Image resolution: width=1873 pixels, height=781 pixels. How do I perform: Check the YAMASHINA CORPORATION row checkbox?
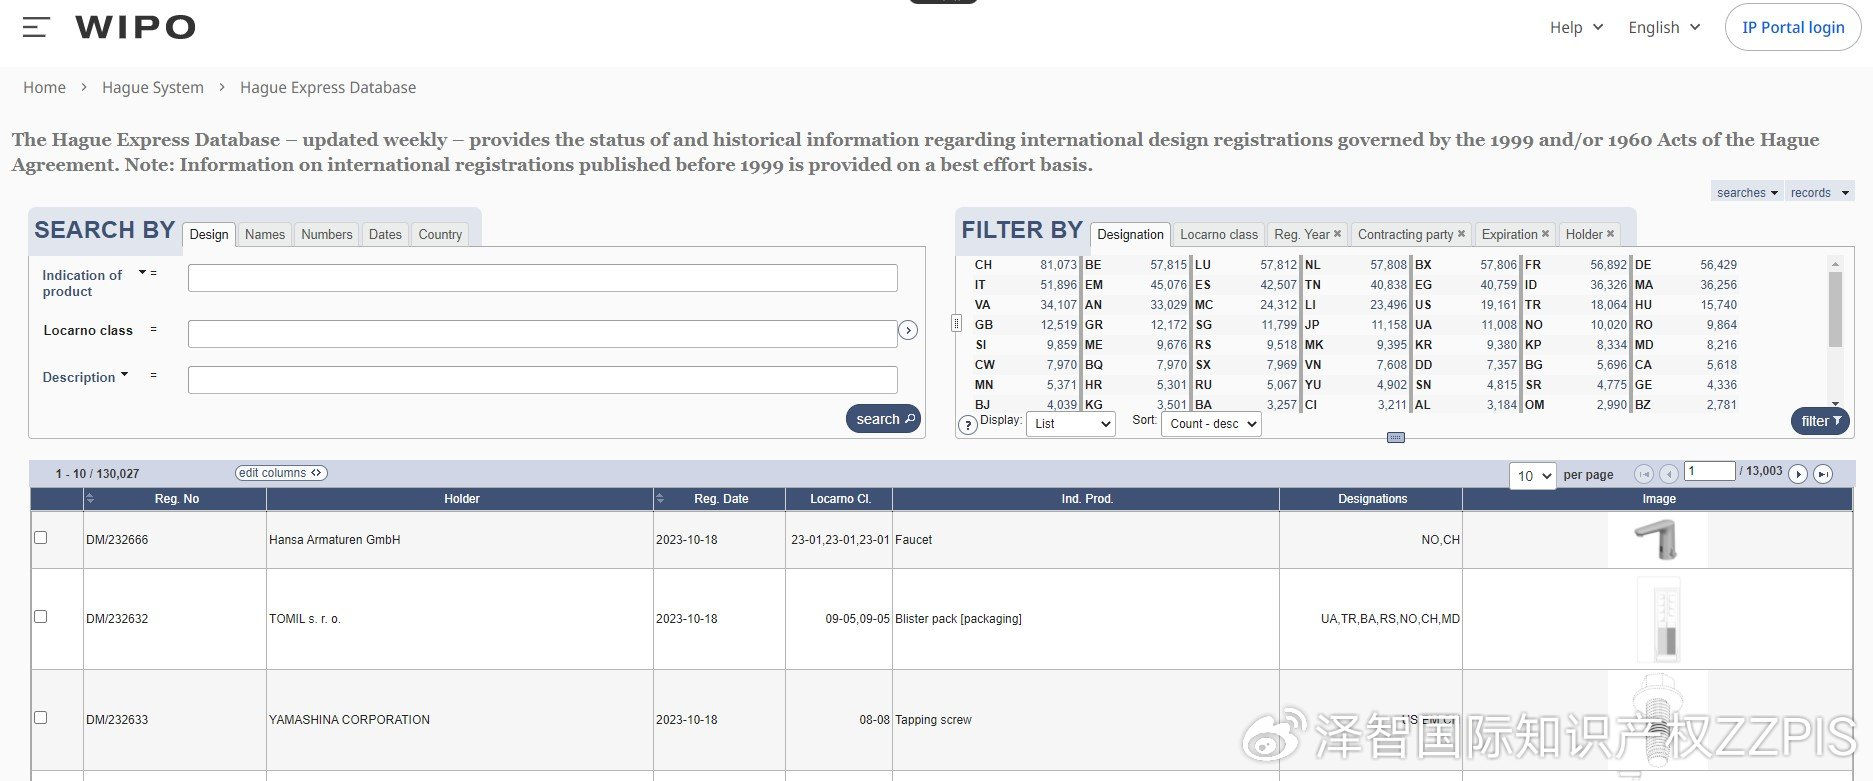click(41, 718)
